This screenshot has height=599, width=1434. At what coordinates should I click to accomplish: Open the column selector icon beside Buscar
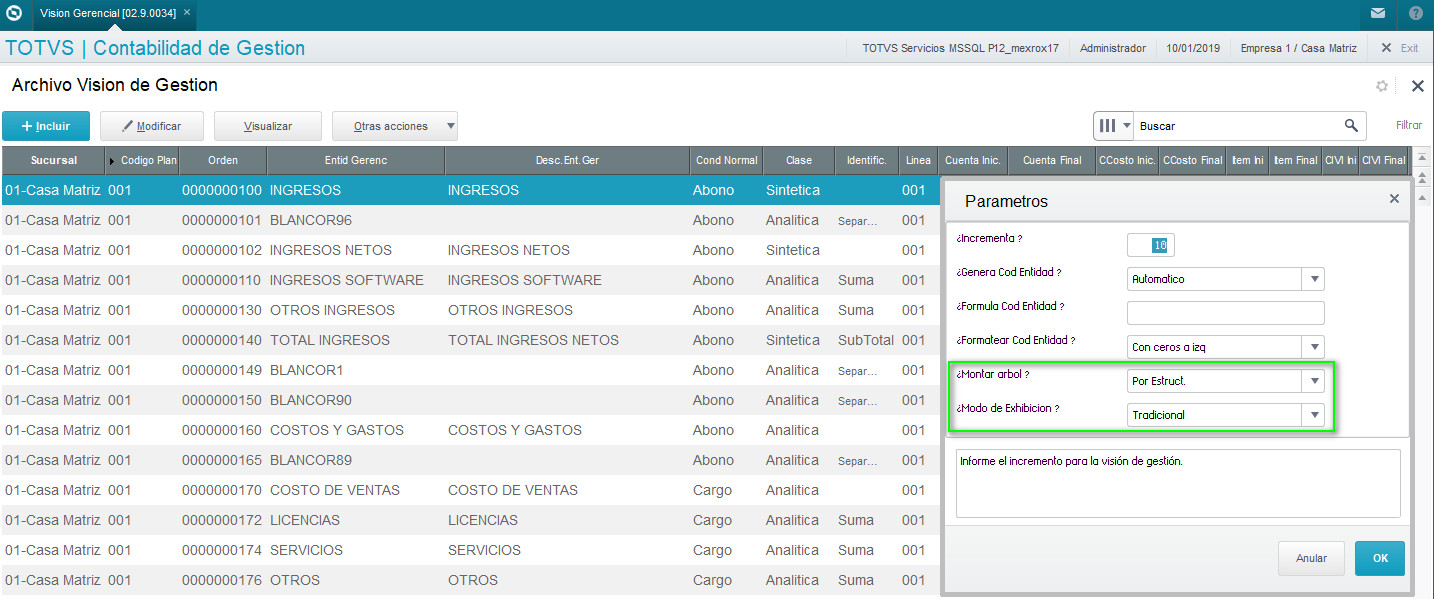(1114, 126)
